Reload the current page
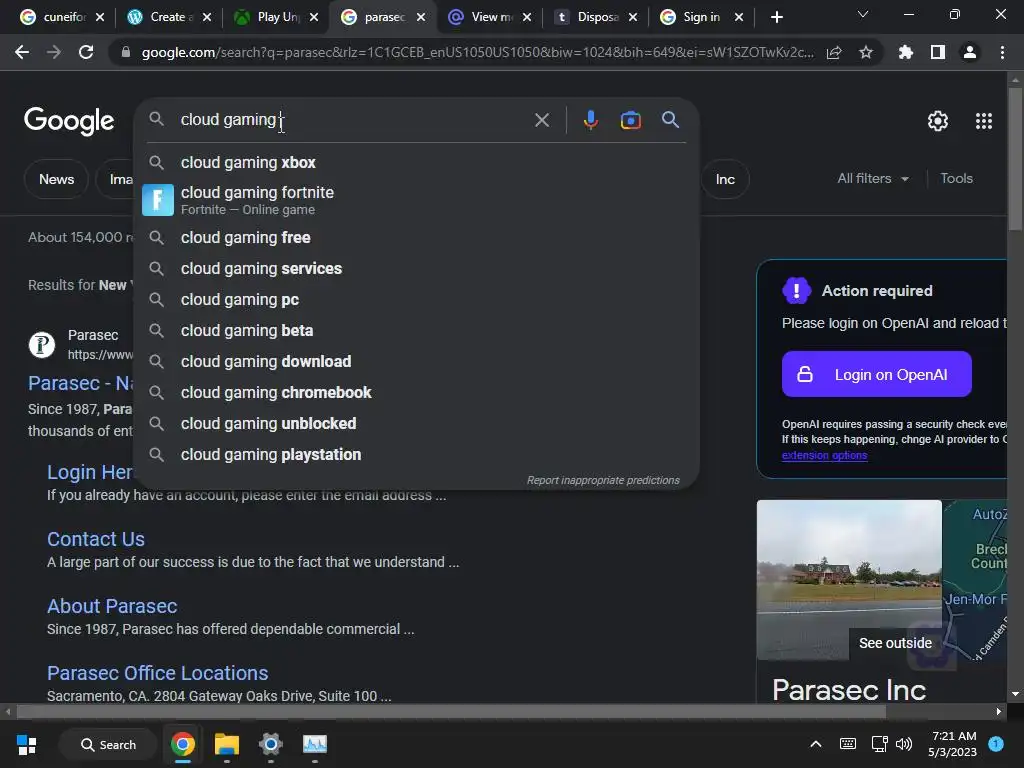The height and width of the screenshot is (768, 1024). [x=86, y=52]
